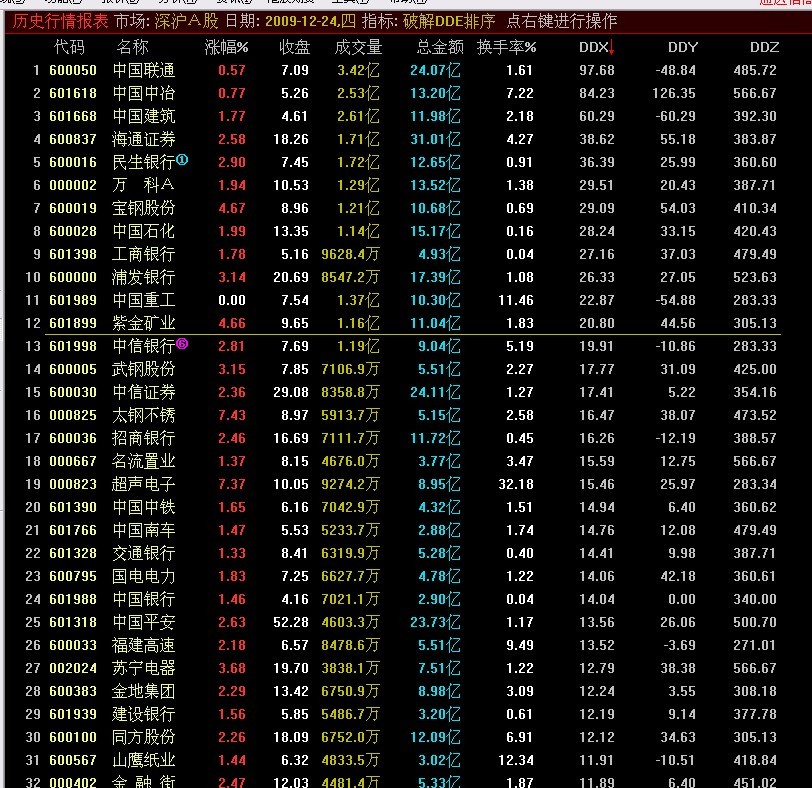Image resolution: width=812 pixels, height=788 pixels.
Task: Click DDY value 126.35 for 中国中冶
Action: pyautogui.click(x=673, y=93)
